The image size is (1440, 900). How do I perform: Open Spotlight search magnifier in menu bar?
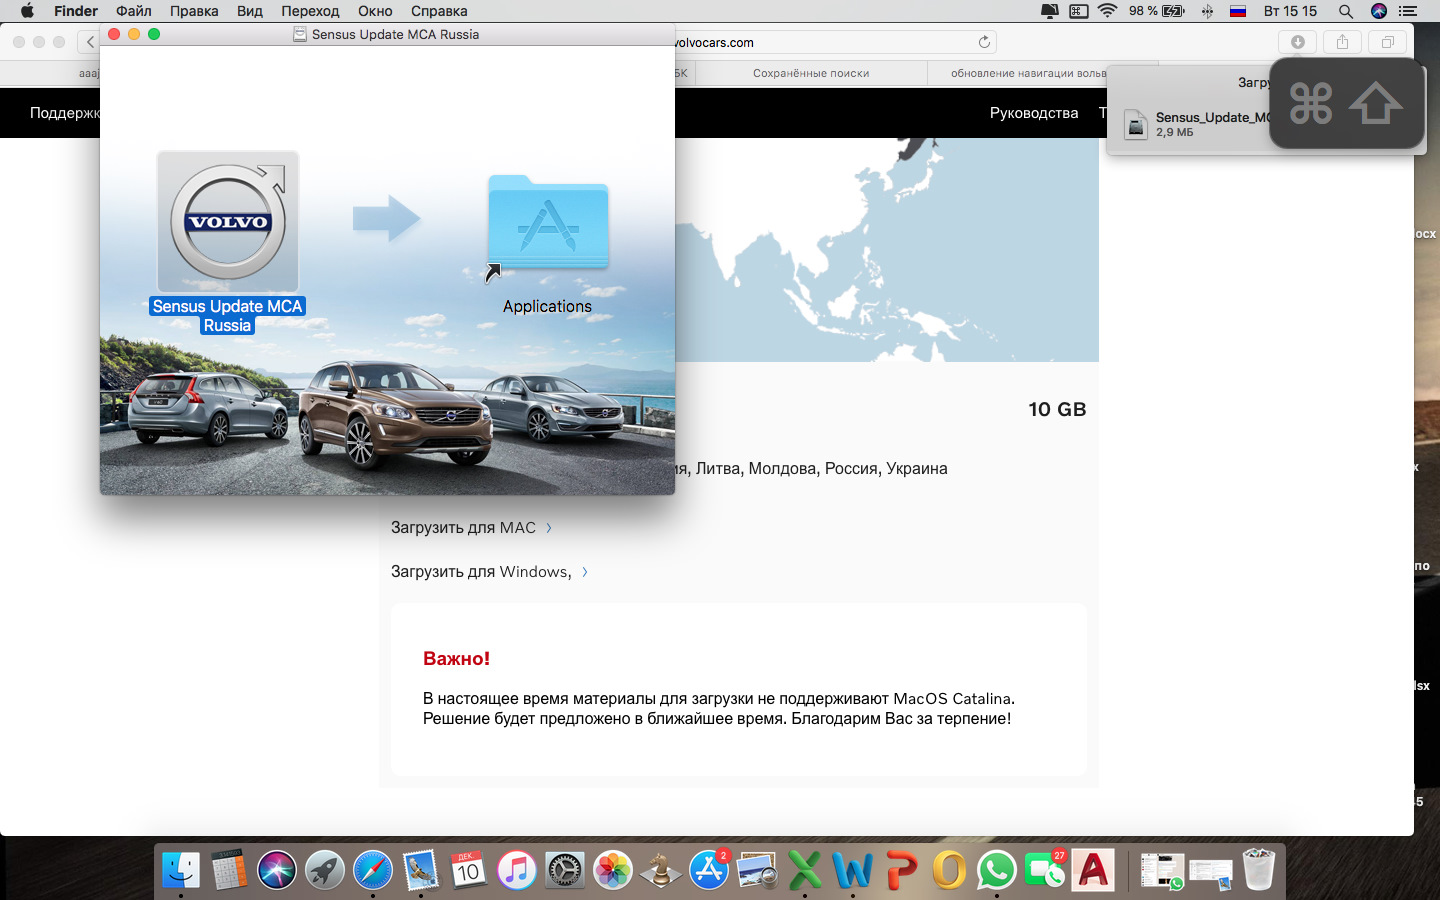pos(1346,11)
